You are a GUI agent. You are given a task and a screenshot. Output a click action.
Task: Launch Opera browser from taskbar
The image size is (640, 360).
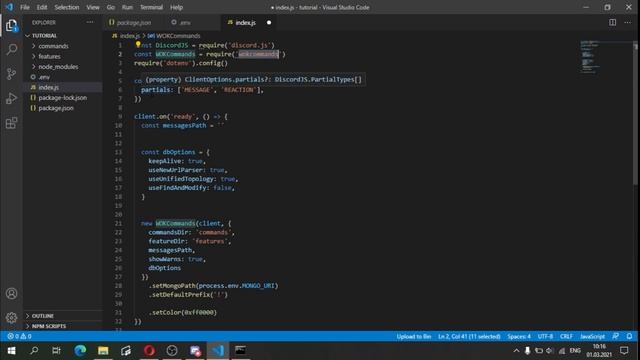(149, 351)
